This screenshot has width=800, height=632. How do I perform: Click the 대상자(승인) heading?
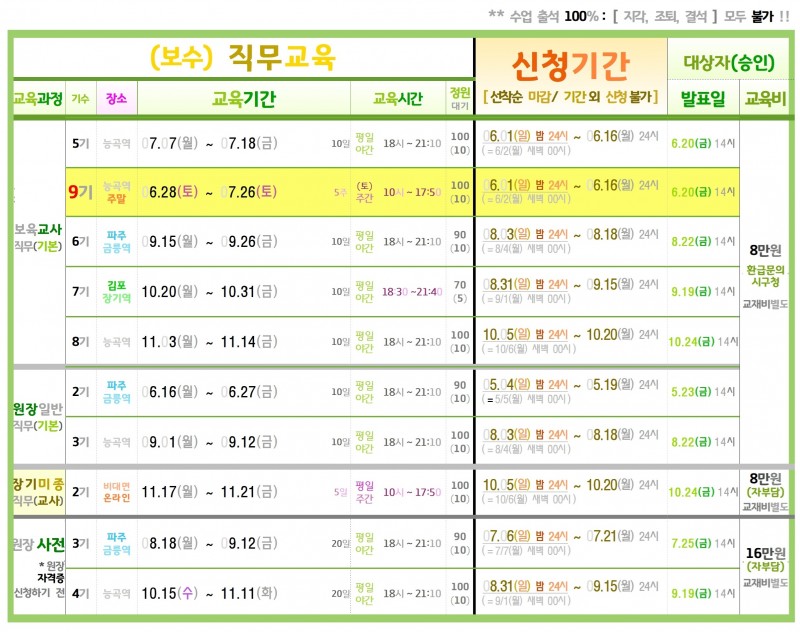click(x=729, y=62)
